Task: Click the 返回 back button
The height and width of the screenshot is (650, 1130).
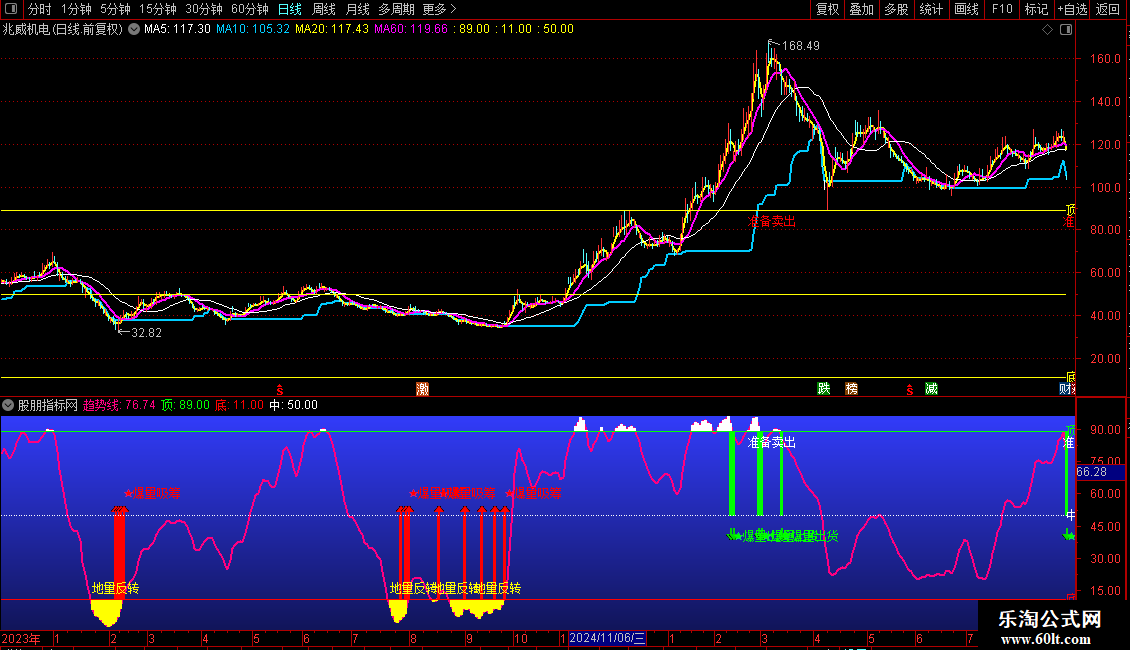Action: point(1108,9)
